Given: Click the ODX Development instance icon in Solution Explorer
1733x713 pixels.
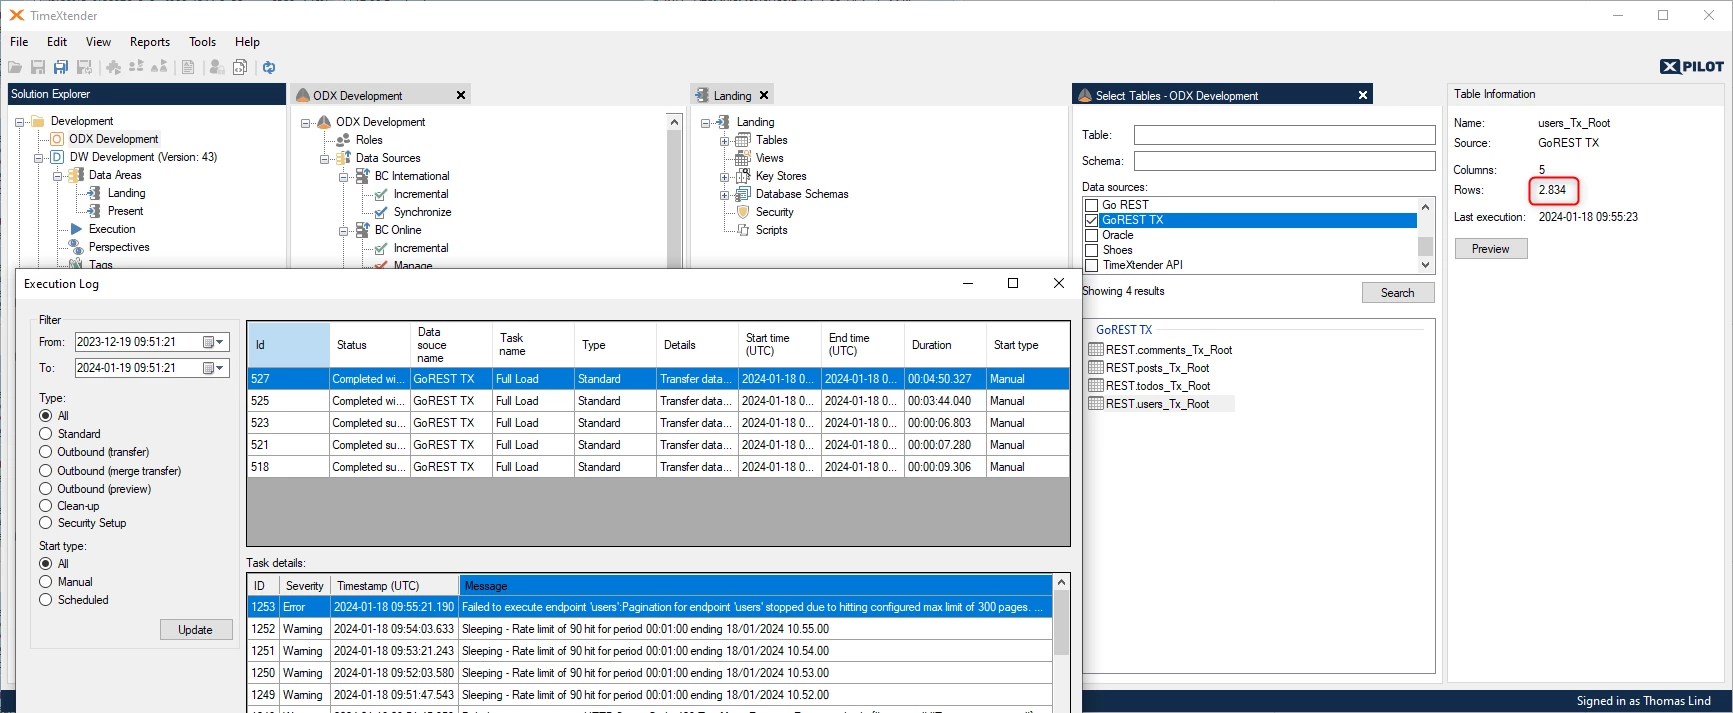Looking at the screenshot, I should tap(57, 139).
